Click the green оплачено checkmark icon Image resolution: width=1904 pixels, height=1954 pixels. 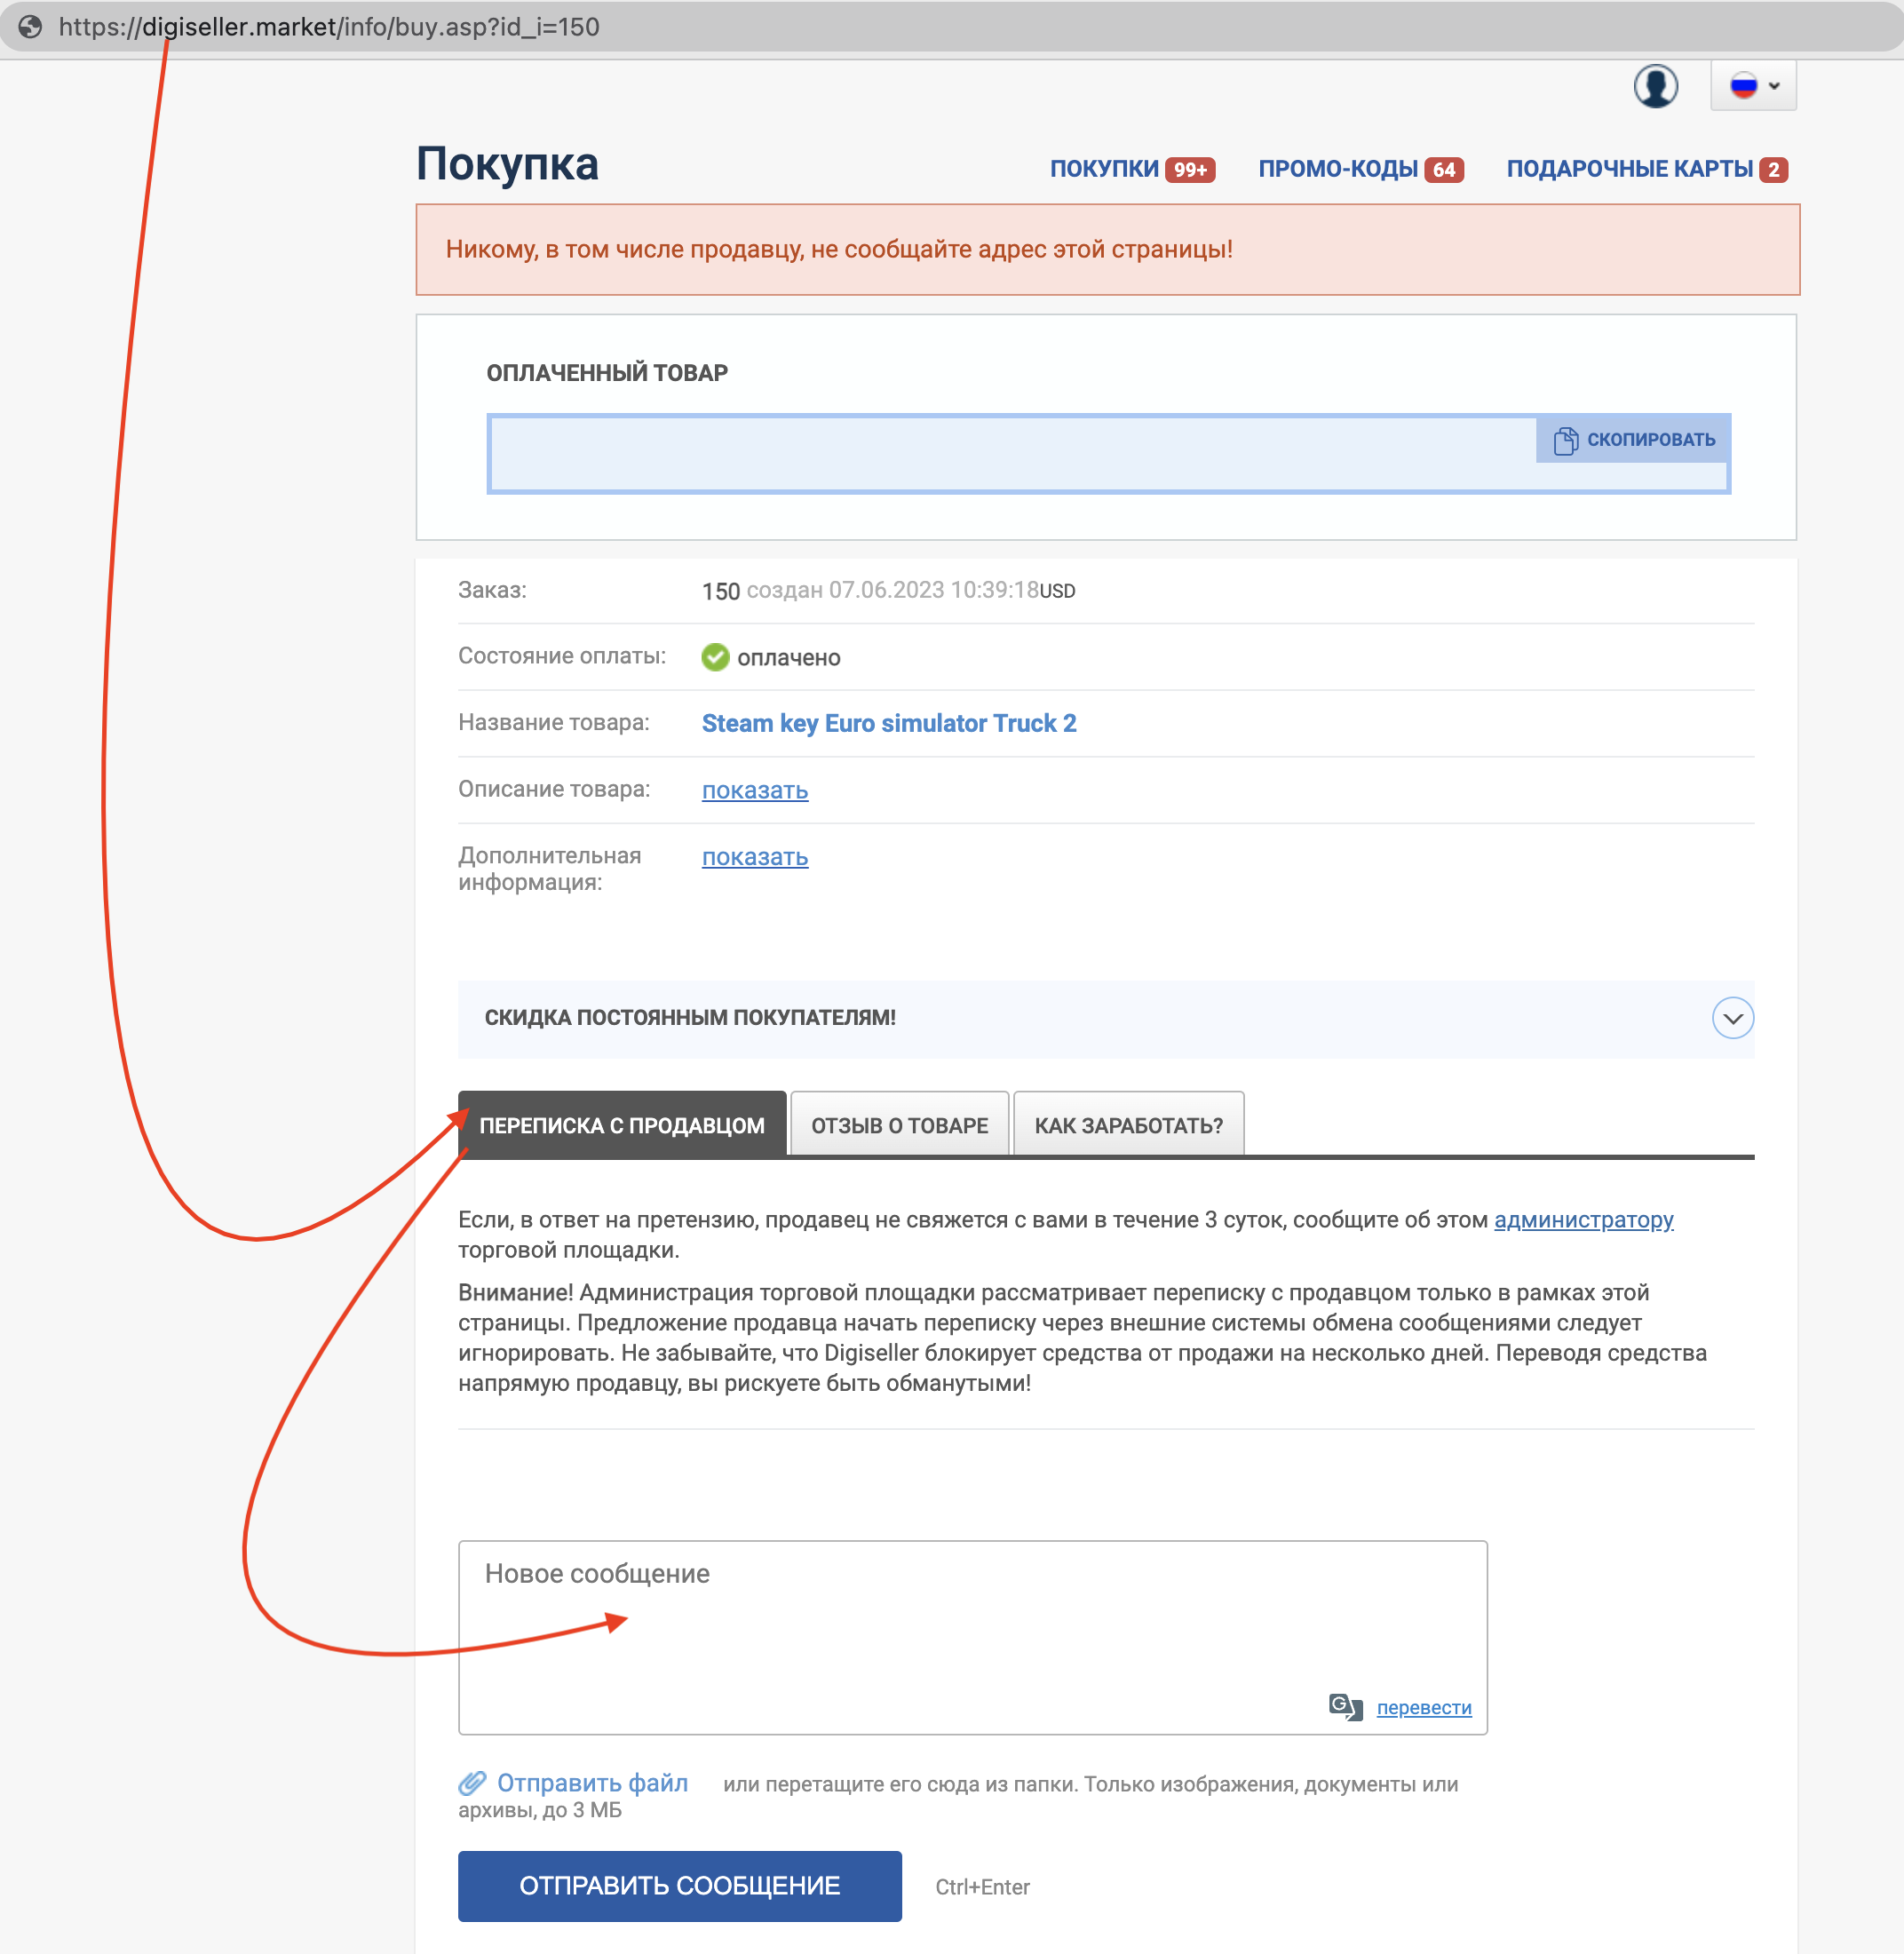click(715, 657)
